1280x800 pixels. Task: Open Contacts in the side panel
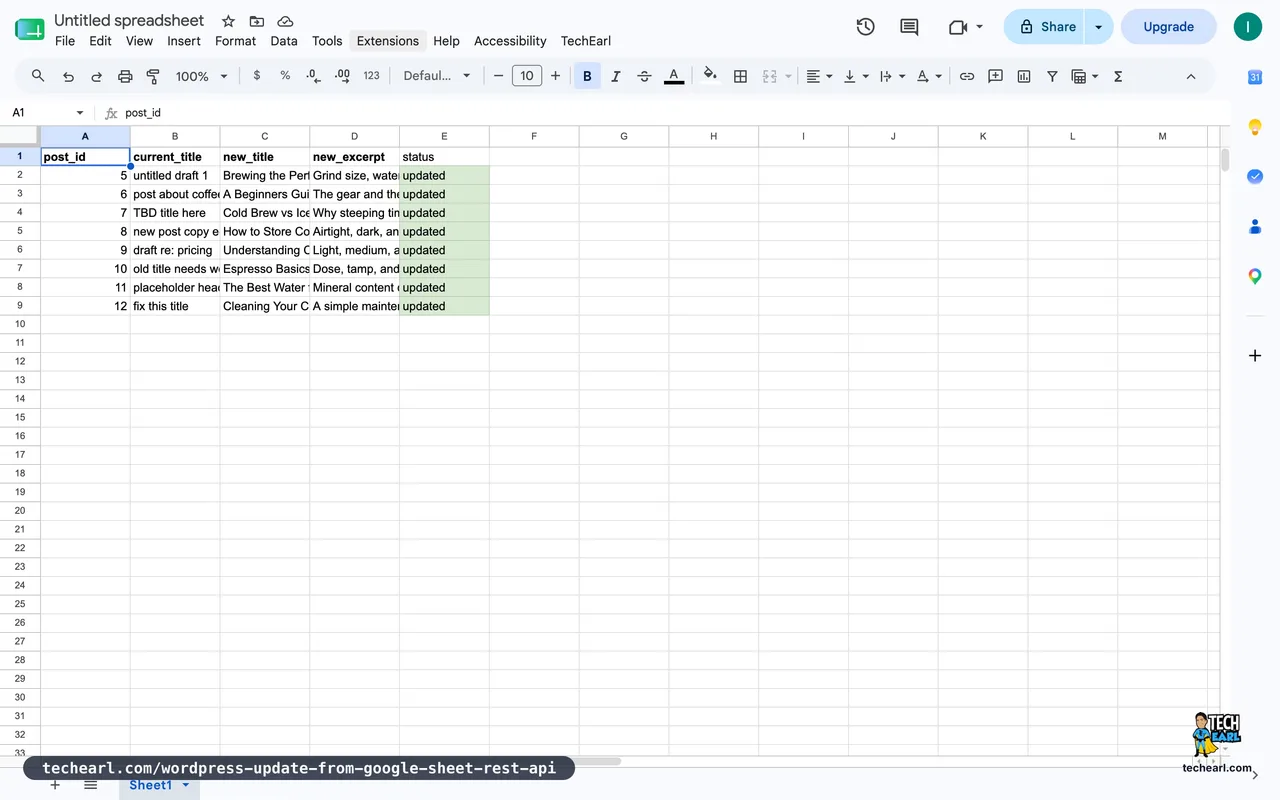pos(1255,226)
